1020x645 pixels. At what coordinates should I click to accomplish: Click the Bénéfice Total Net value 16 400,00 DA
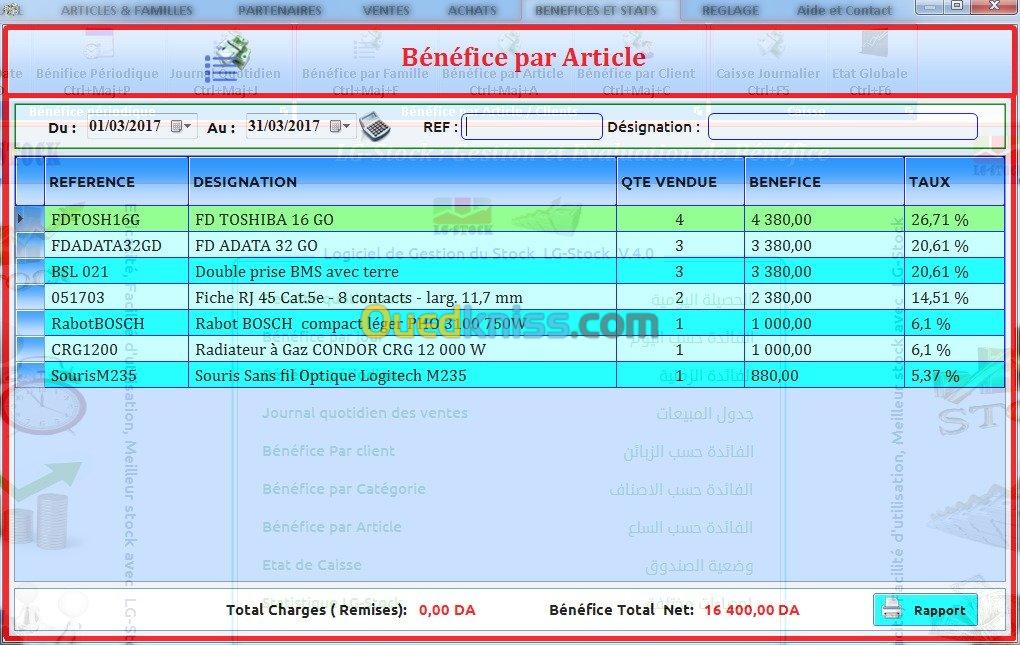coord(751,610)
